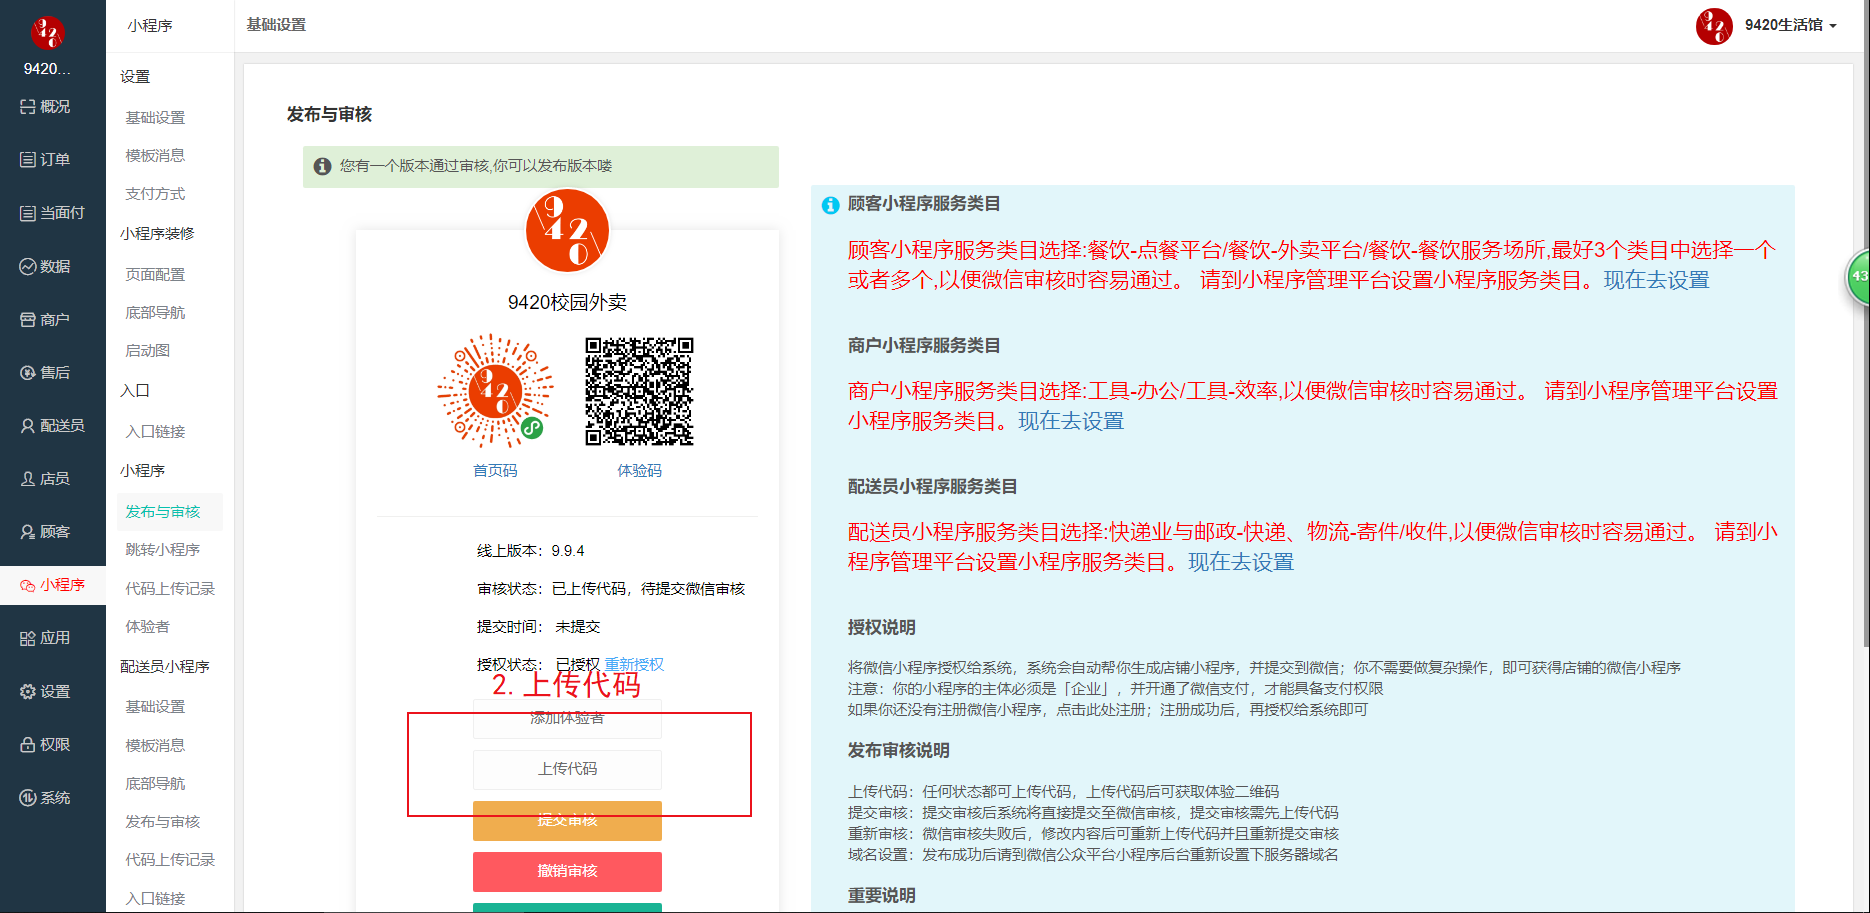The image size is (1870, 913).
Task: Click 现在去设置 under 配送员小程序服务类目
Action: tap(1240, 563)
